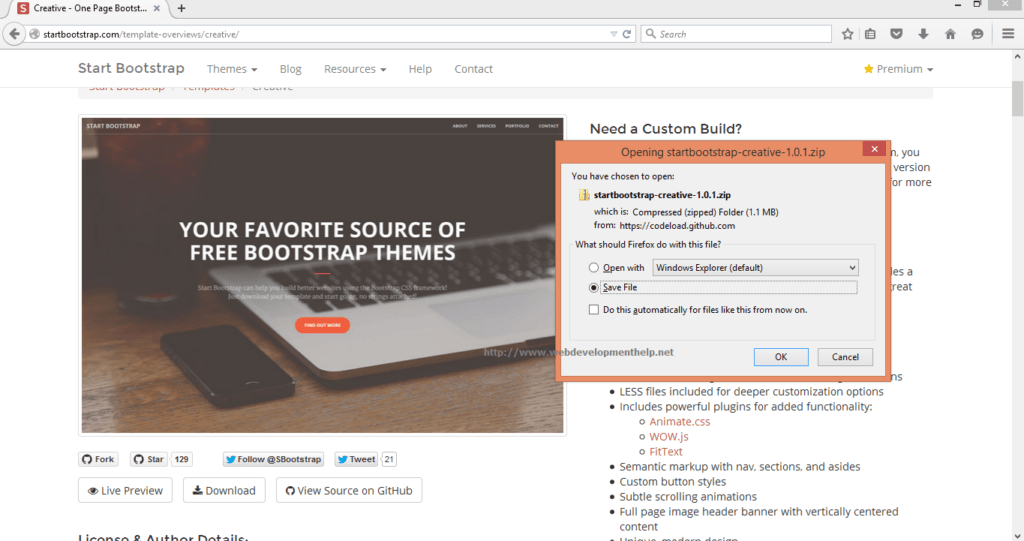Screen dimensions: 1024x541
Task: Click the scrollbar down arrow
Action: point(1017,536)
